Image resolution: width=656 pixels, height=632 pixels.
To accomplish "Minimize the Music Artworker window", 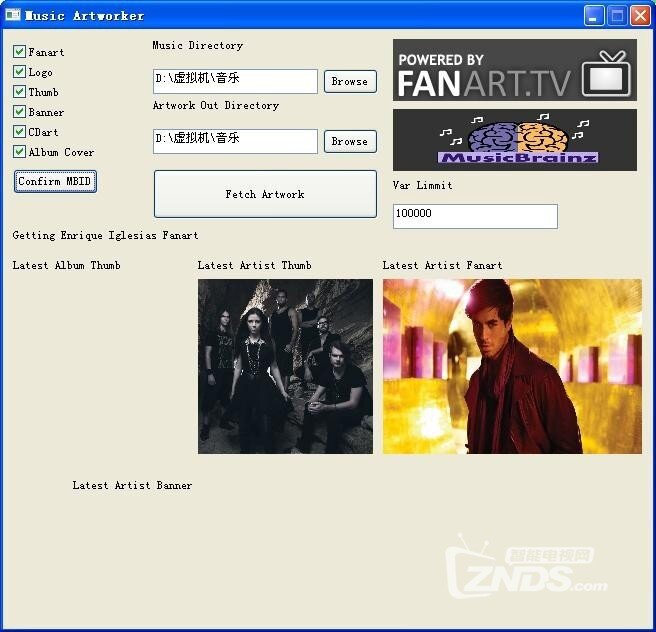I will pos(594,16).
